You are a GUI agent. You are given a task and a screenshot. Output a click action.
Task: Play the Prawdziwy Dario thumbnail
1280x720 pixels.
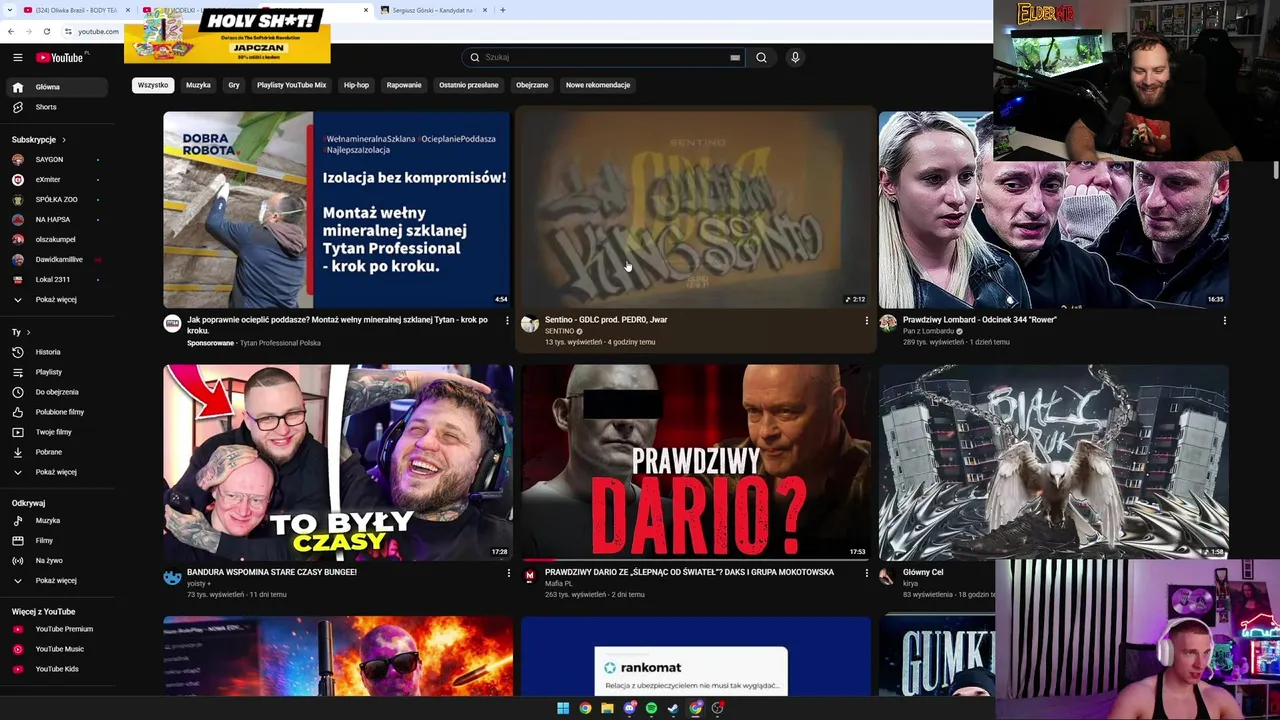[696, 462]
